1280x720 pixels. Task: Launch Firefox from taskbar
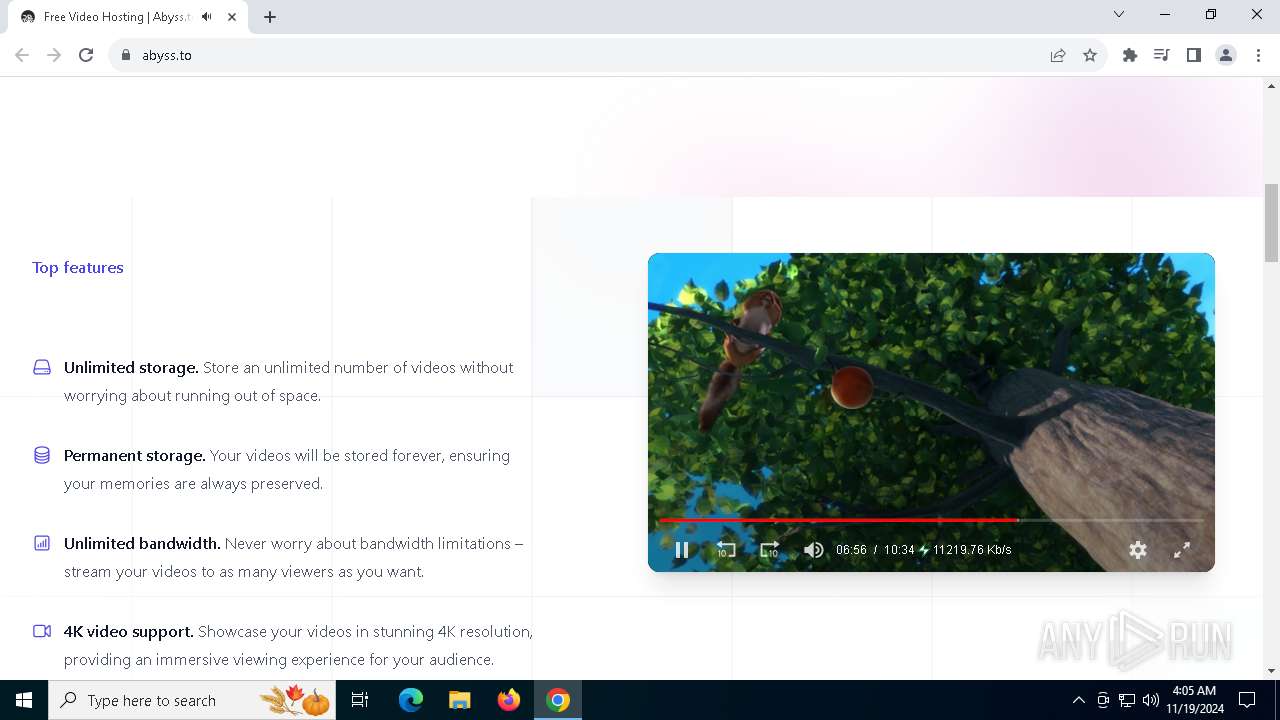tap(509, 700)
